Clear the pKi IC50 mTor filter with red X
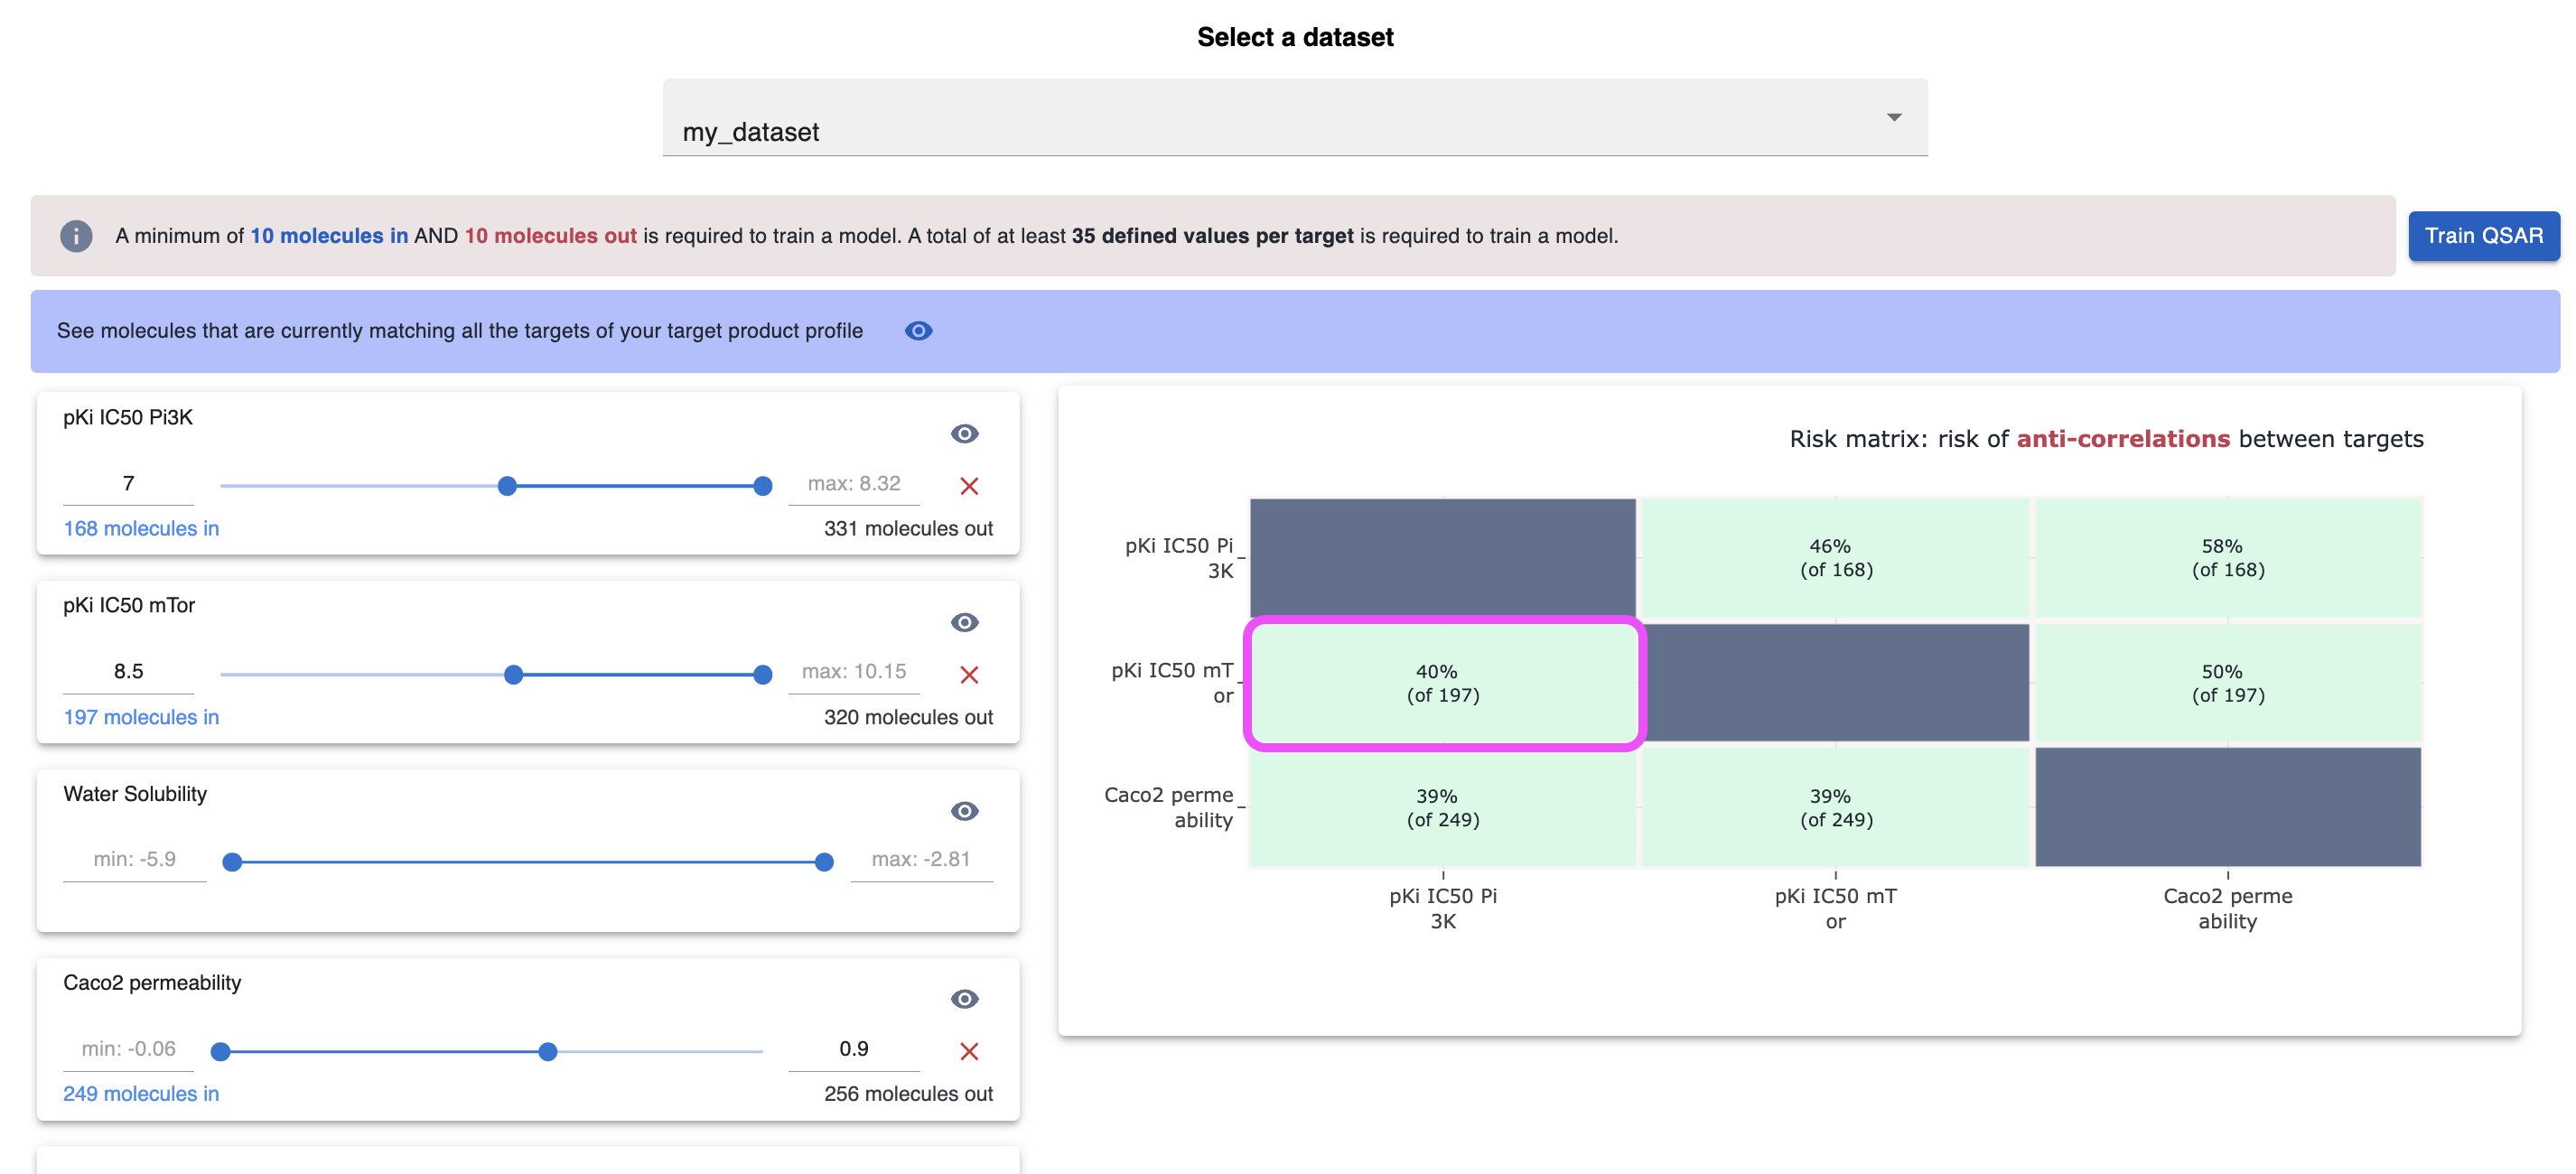 point(968,675)
